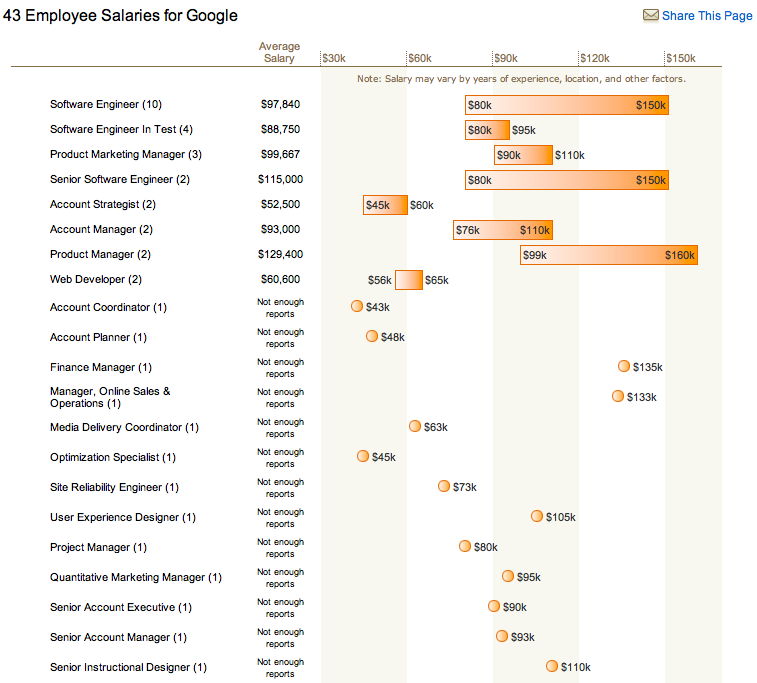The width and height of the screenshot is (757, 683).
Task: Click the Site Reliability Engineer $73k dot
Action: pyautogui.click(x=444, y=486)
